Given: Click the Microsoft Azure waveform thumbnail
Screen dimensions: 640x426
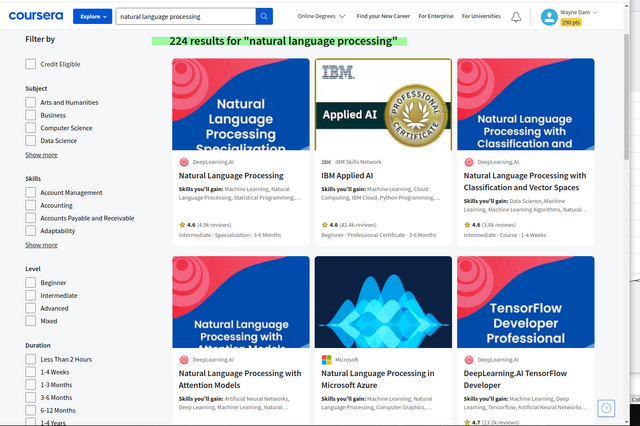Looking at the screenshot, I should (383, 302).
